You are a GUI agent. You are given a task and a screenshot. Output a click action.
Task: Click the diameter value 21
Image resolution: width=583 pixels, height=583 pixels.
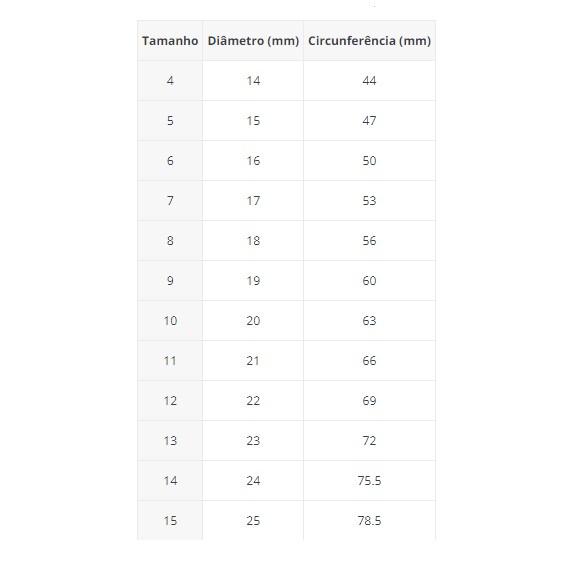(253, 361)
